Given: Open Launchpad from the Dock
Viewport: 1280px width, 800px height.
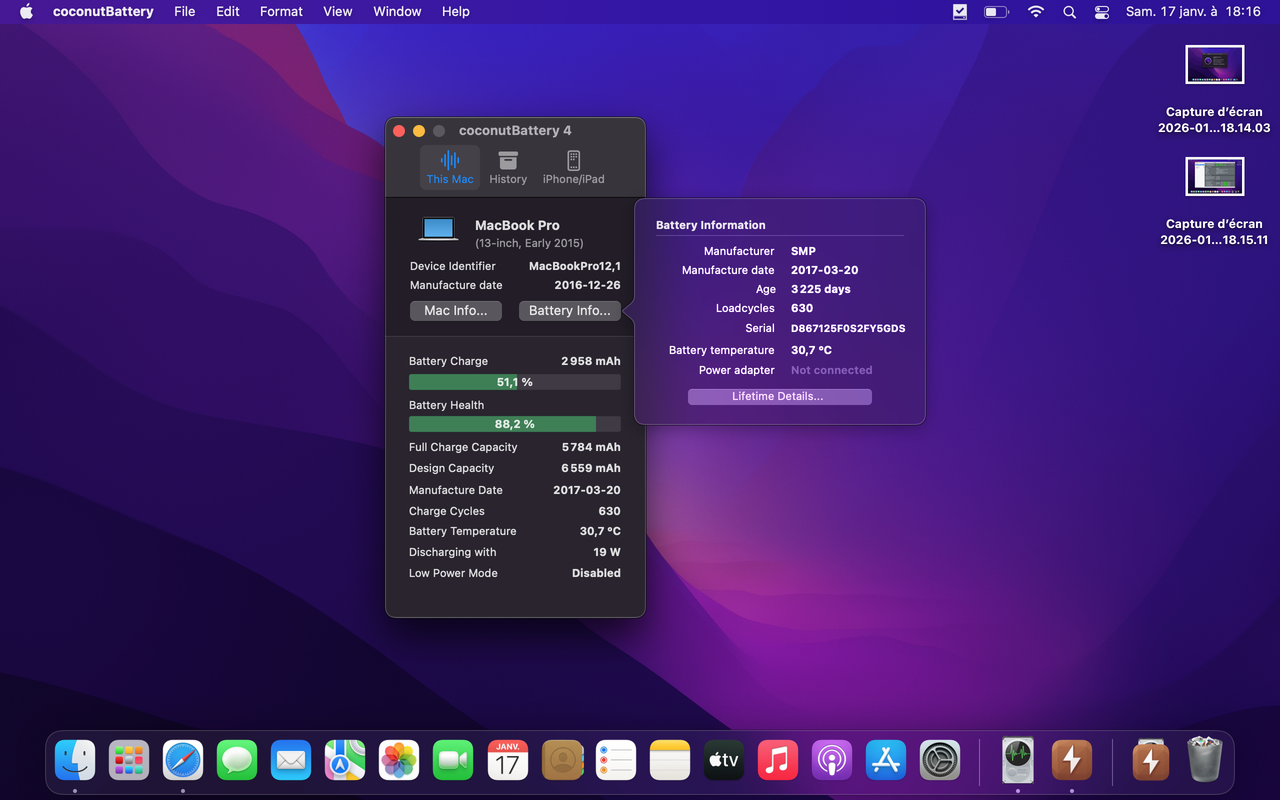Looking at the screenshot, I should tap(129, 760).
